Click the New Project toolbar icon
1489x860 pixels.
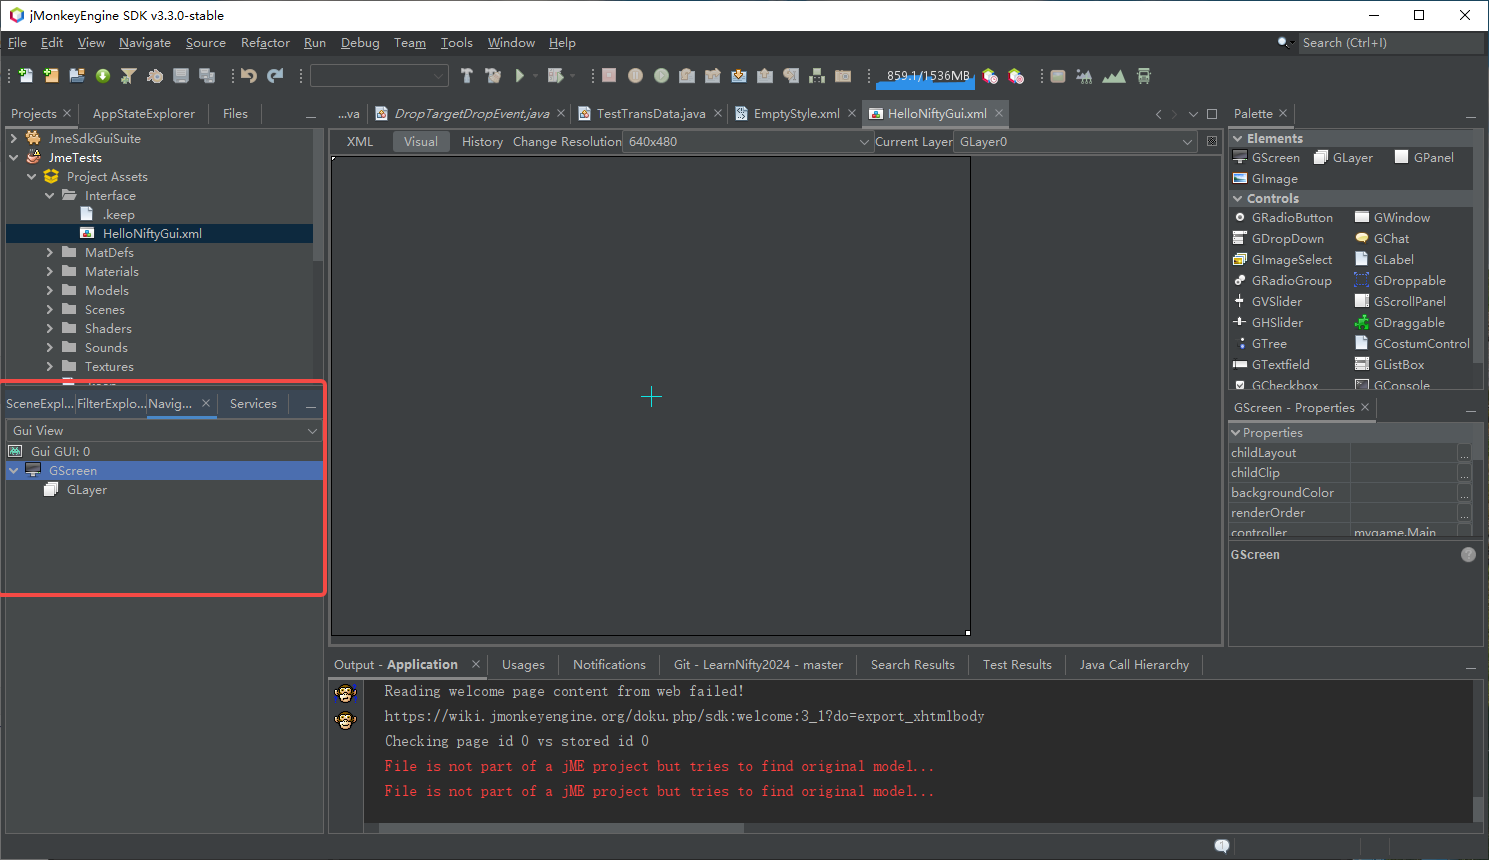51,76
